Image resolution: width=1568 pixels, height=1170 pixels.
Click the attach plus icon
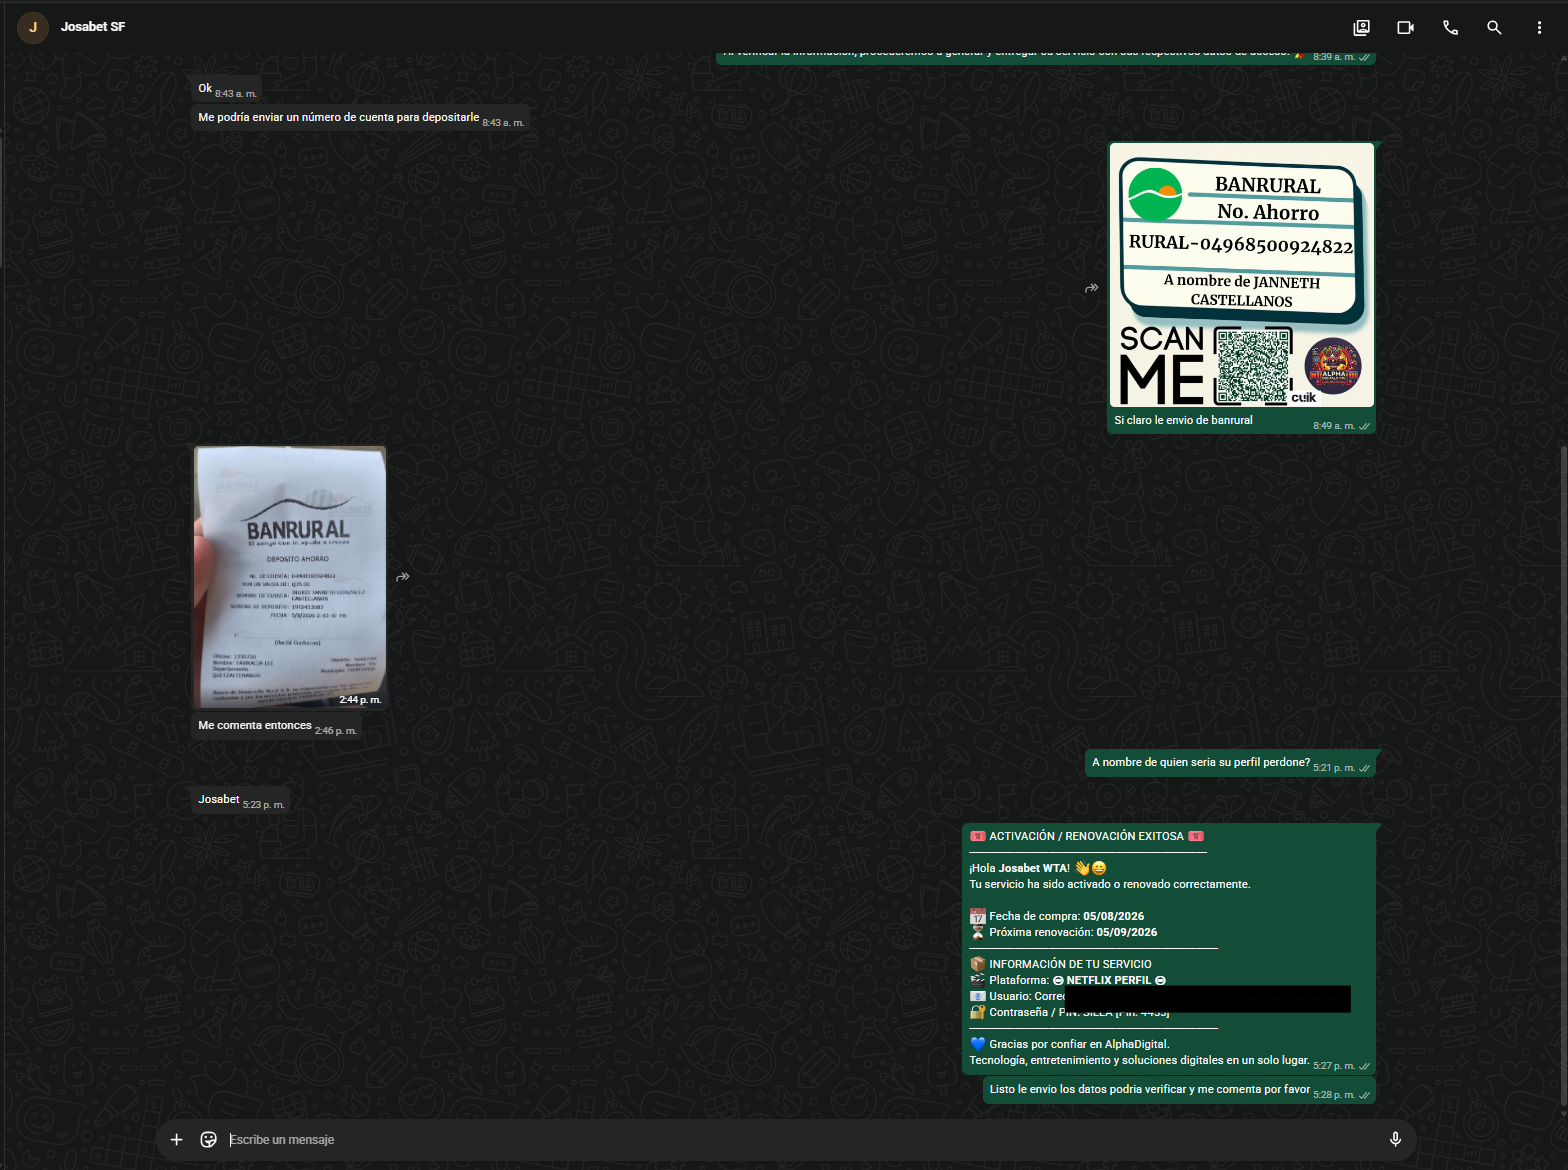[176, 1139]
